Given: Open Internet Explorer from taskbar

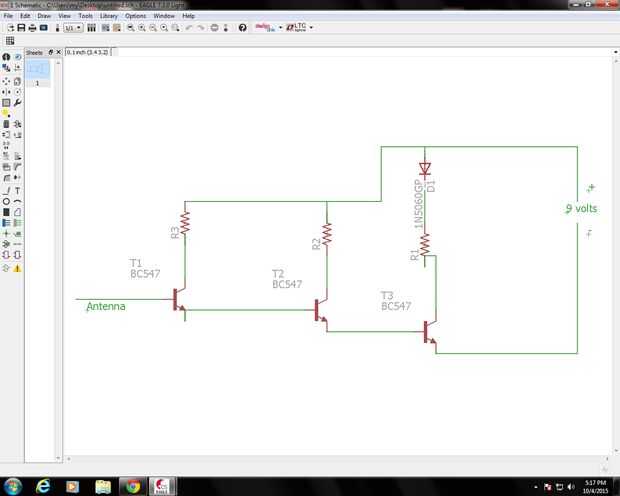Looking at the screenshot, I should [x=43, y=486].
